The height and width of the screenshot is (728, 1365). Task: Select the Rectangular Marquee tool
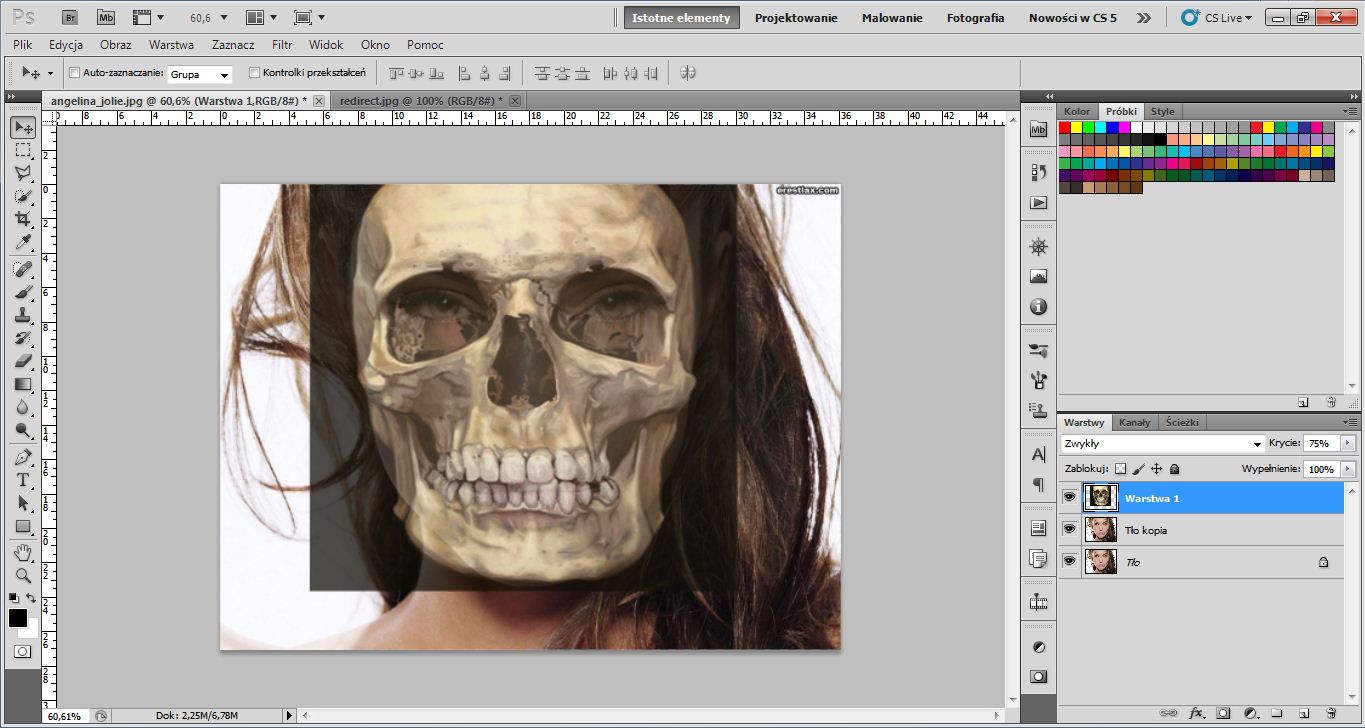click(x=22, y=150)
